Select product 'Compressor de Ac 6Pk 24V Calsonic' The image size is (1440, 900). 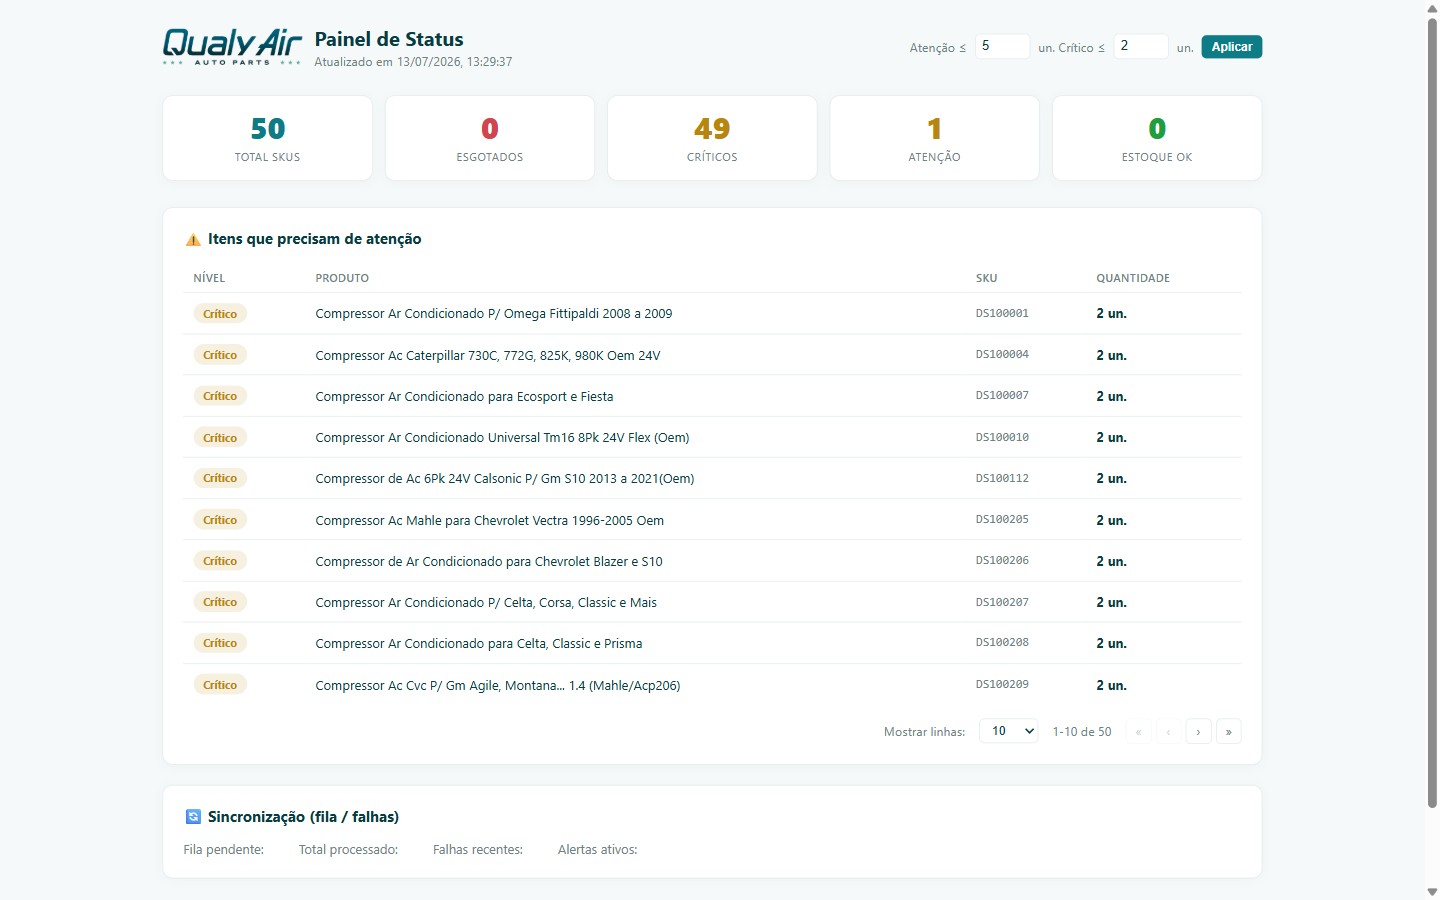tap(505, 479)
